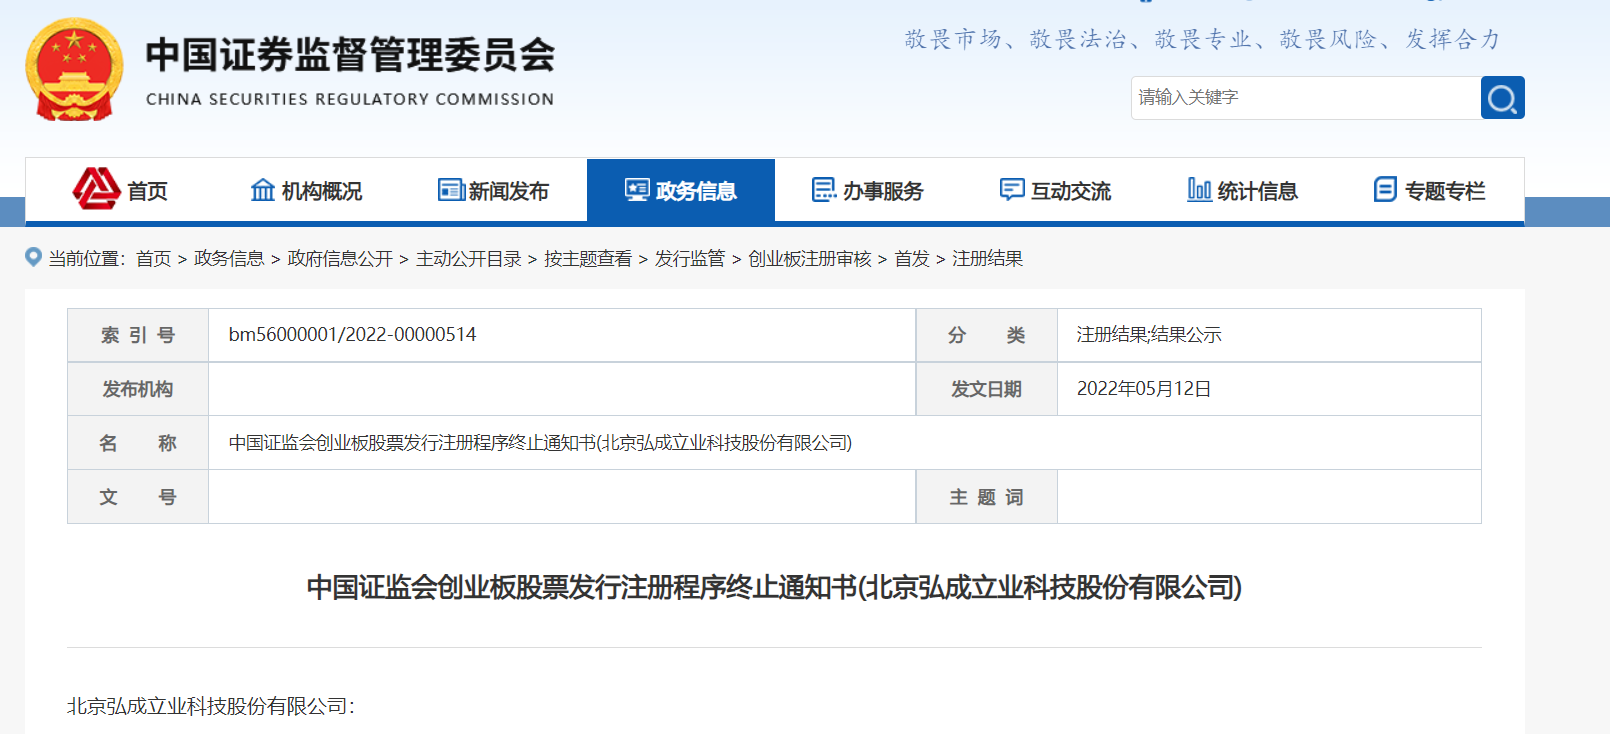Click the 办事服务 document icon
Image resolution: width=1610 pixels, height=734 pixels.
pos(824,190)
